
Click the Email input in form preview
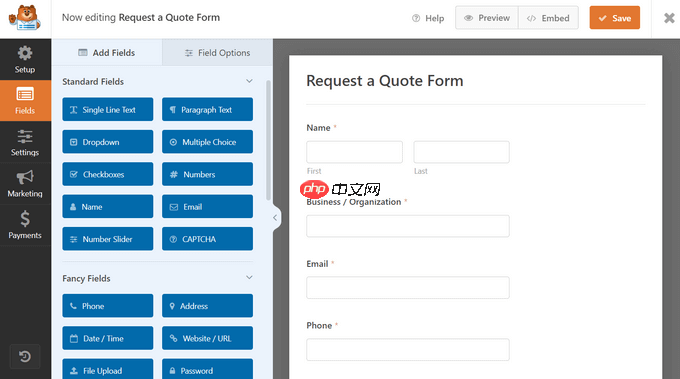tap(408, 288)
